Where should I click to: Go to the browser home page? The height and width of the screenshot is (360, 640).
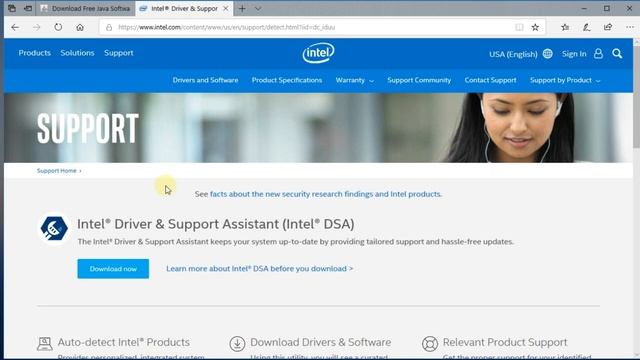point(80,27)
